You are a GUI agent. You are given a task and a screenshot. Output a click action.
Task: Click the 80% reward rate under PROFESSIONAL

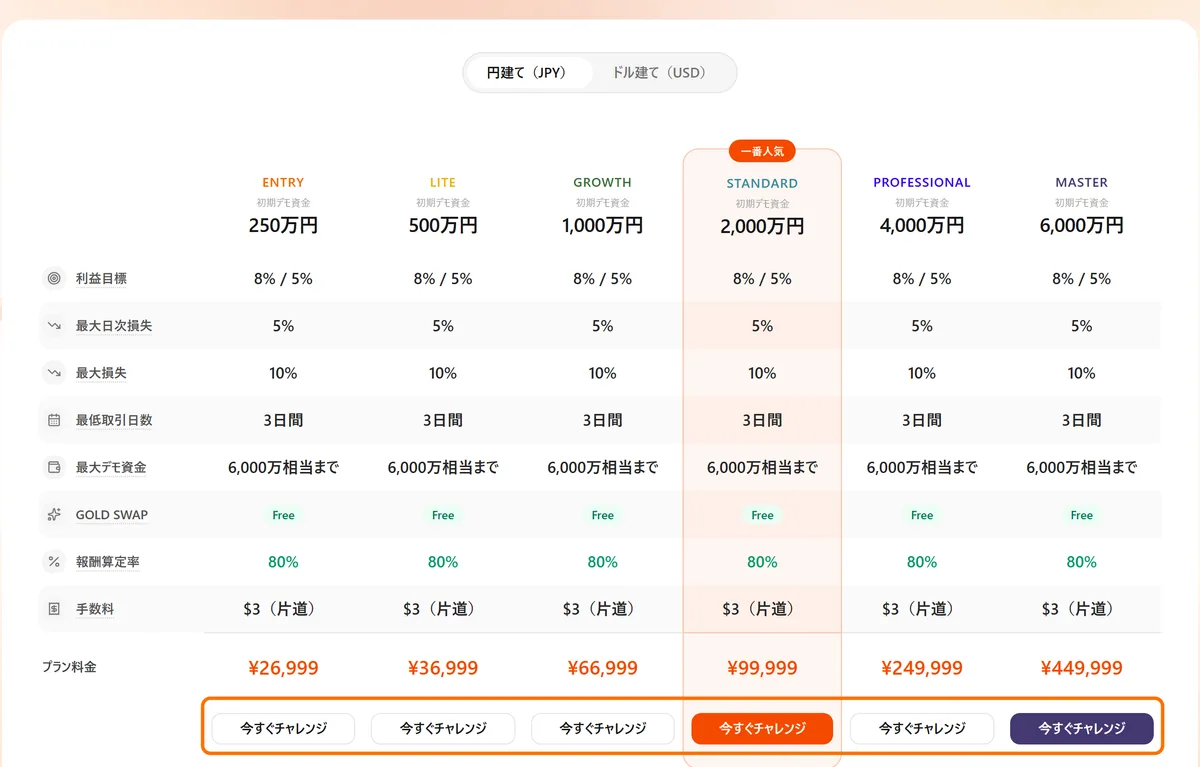point(922,562)
